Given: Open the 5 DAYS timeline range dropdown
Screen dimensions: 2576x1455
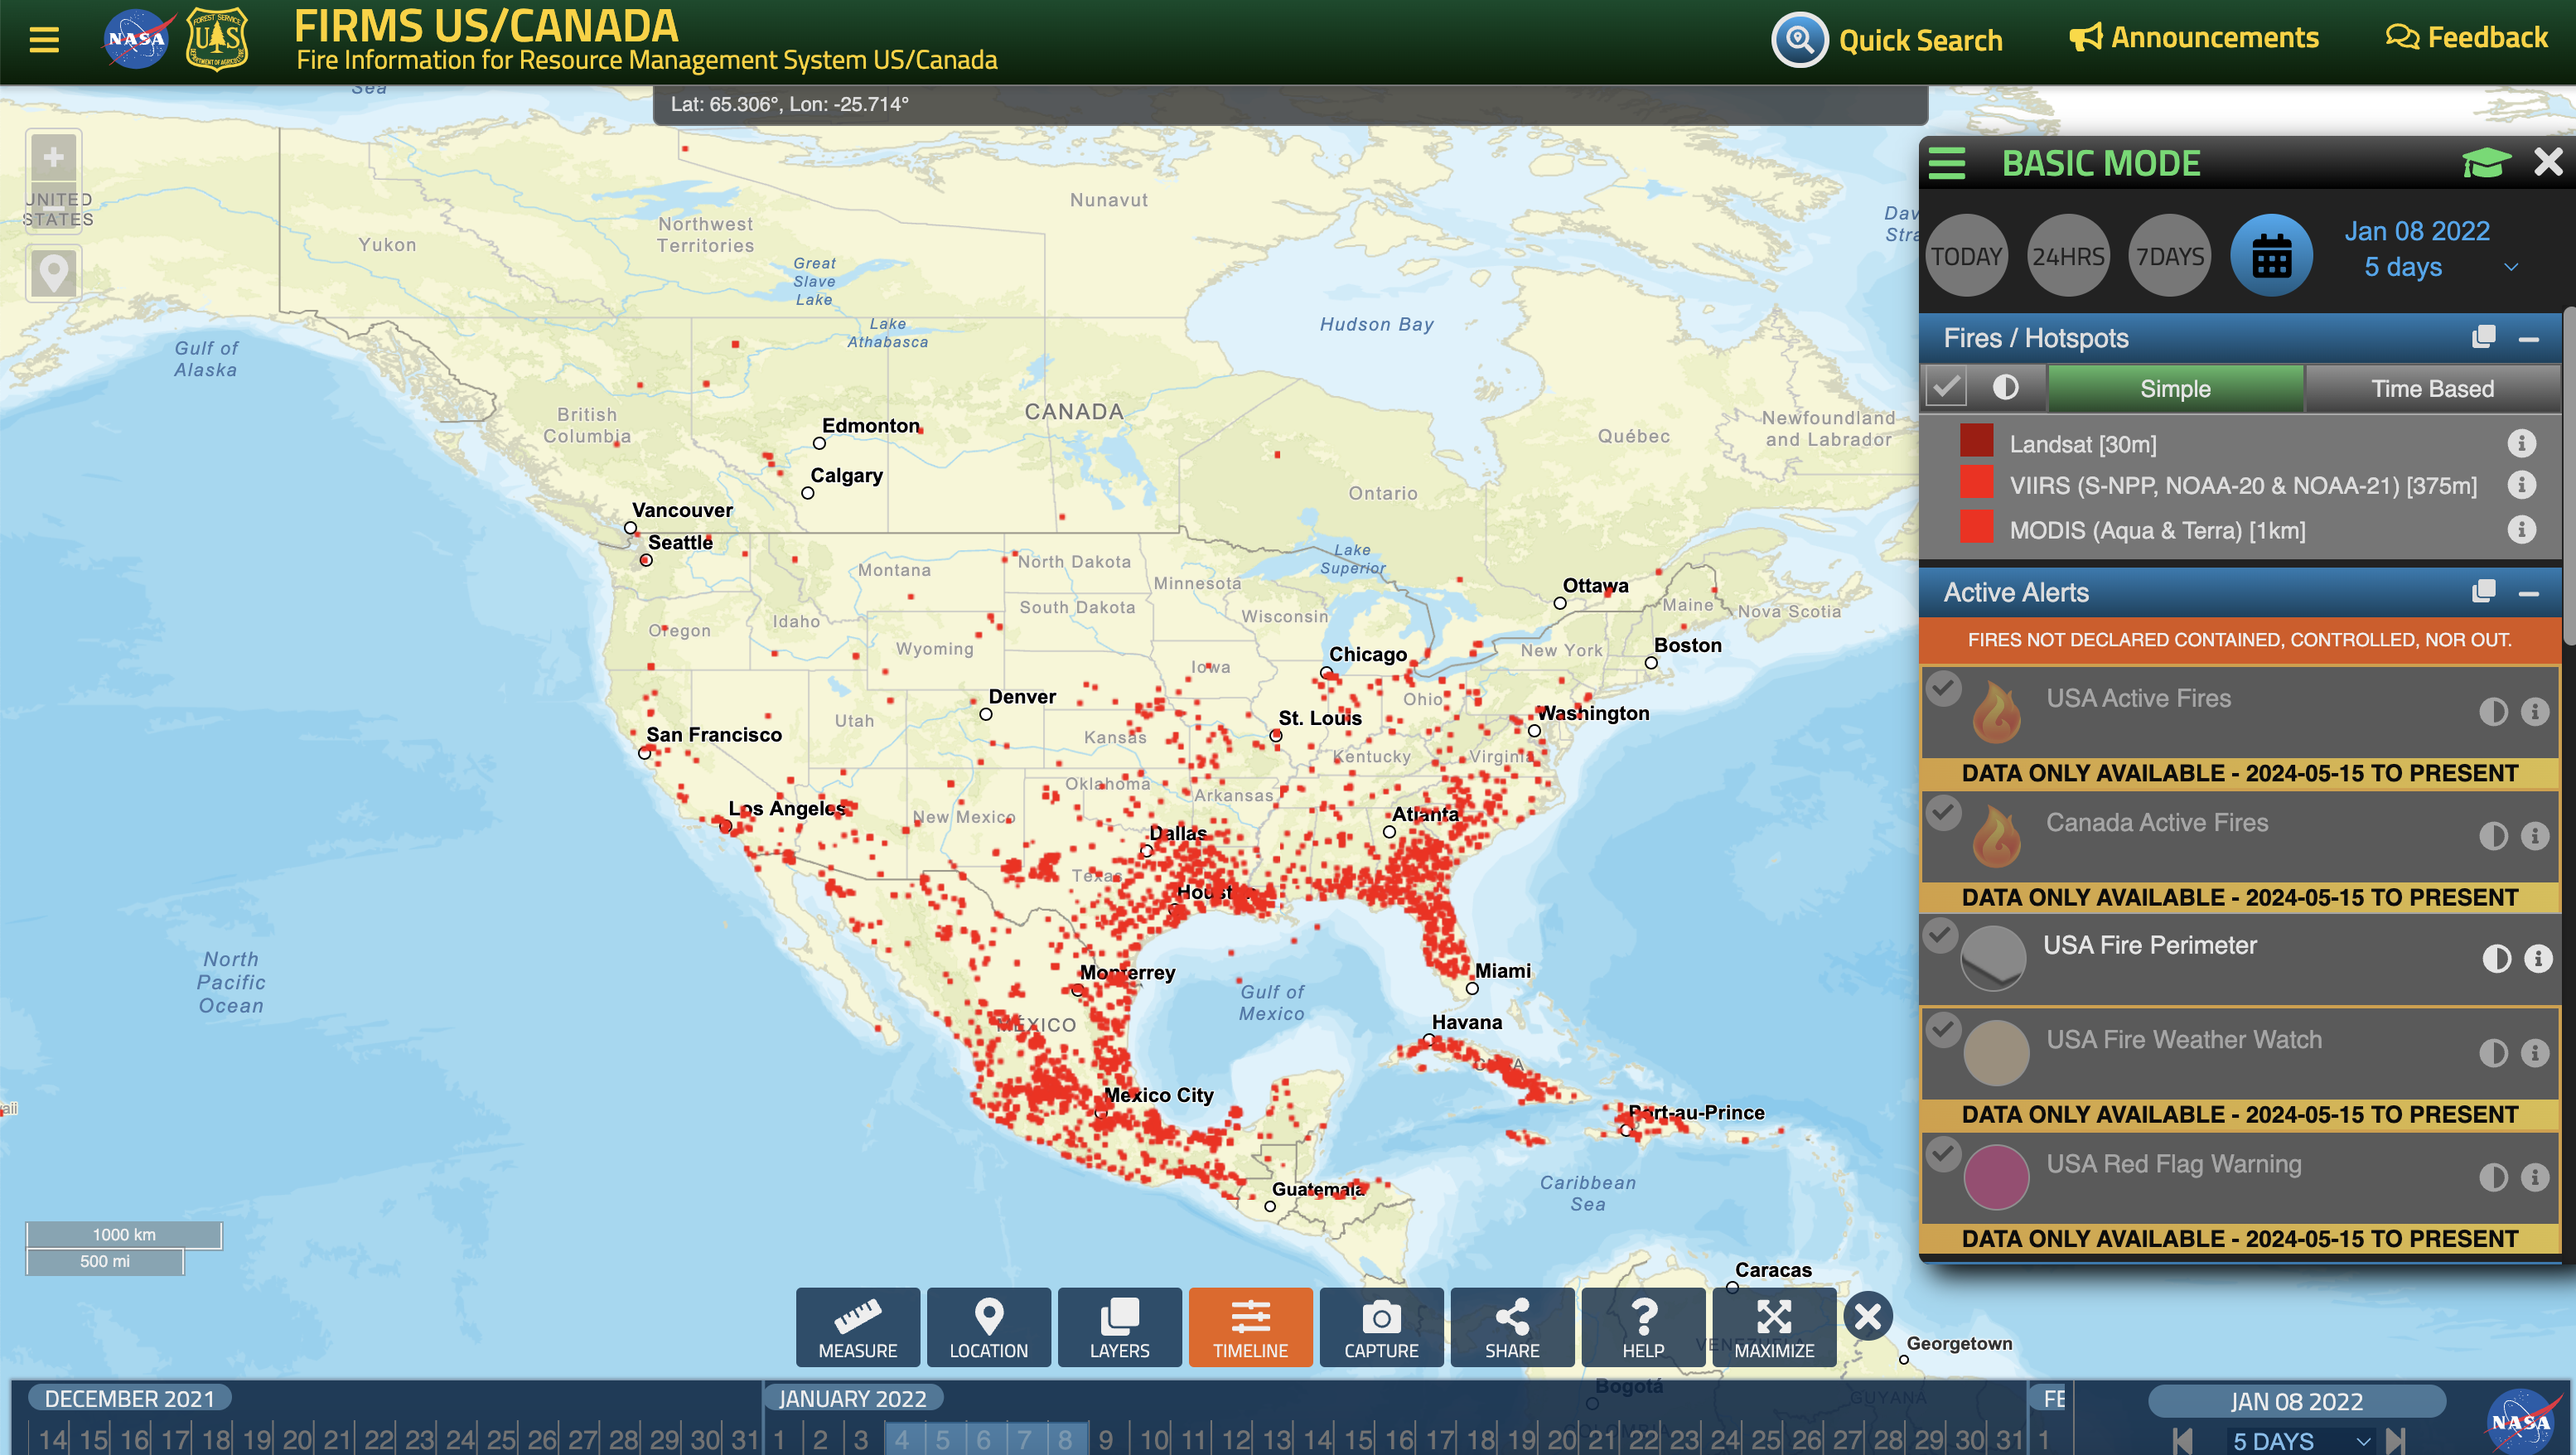Looking at the screenshot, I should [2363, 1441].
